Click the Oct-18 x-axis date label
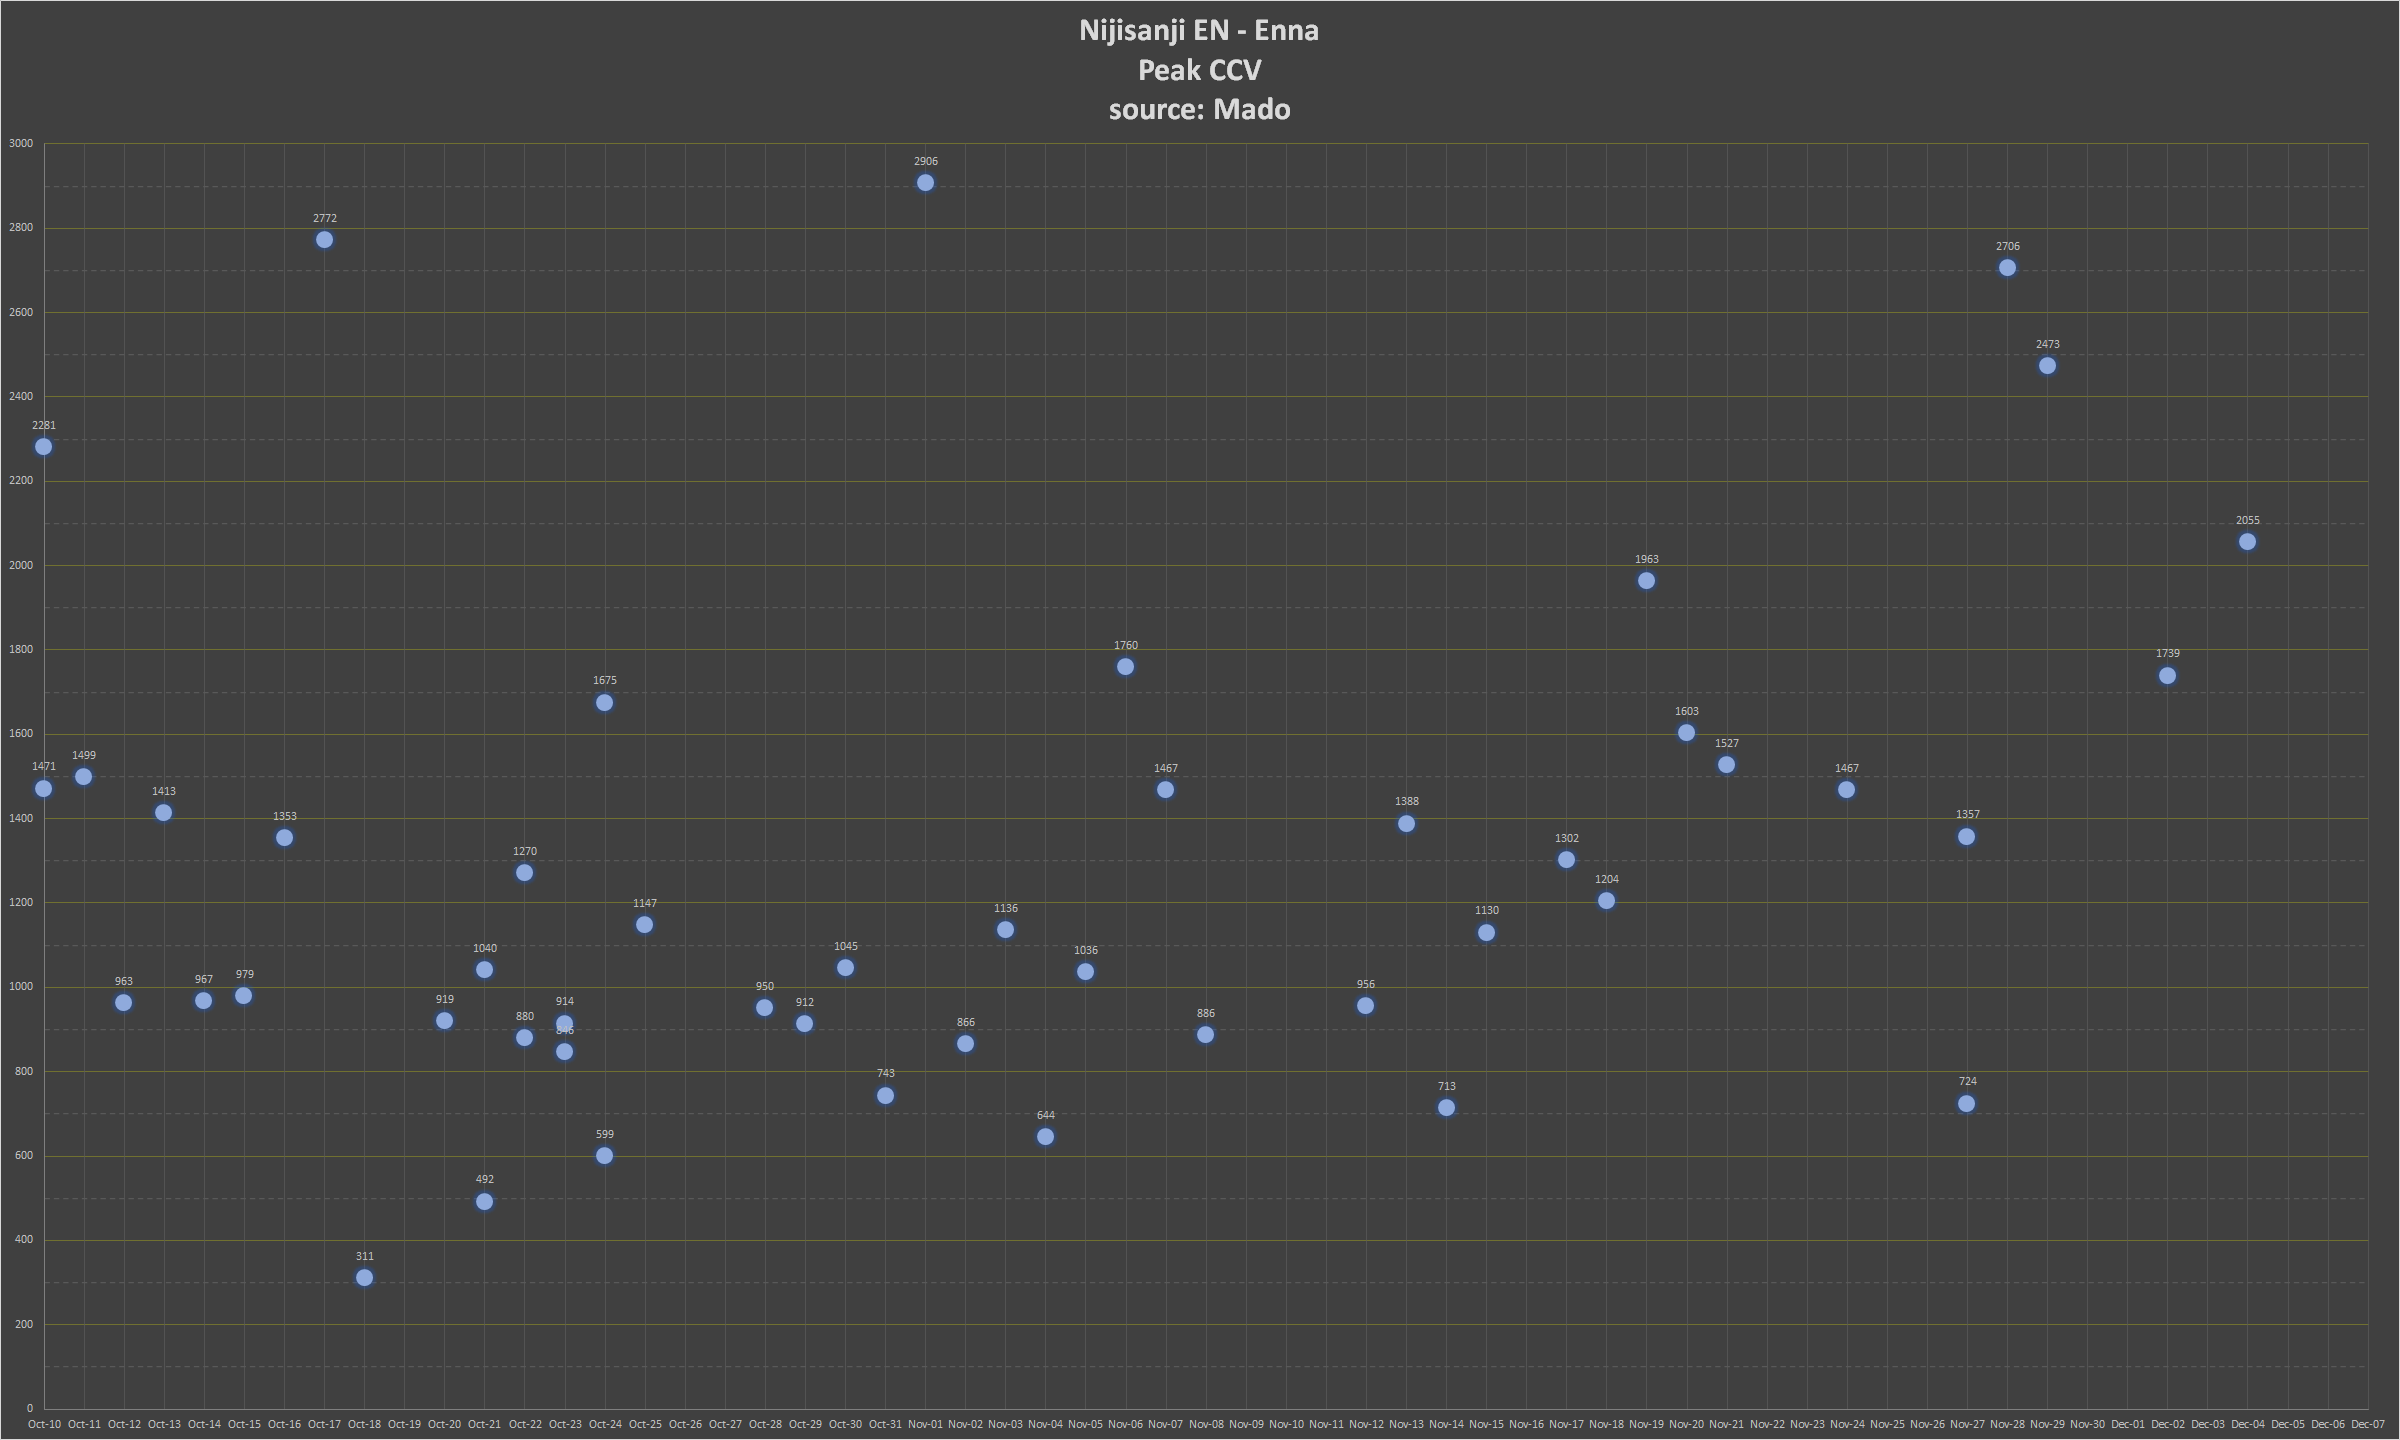Screen dimensions: 2400x1440 click(x=364, y=1424)
